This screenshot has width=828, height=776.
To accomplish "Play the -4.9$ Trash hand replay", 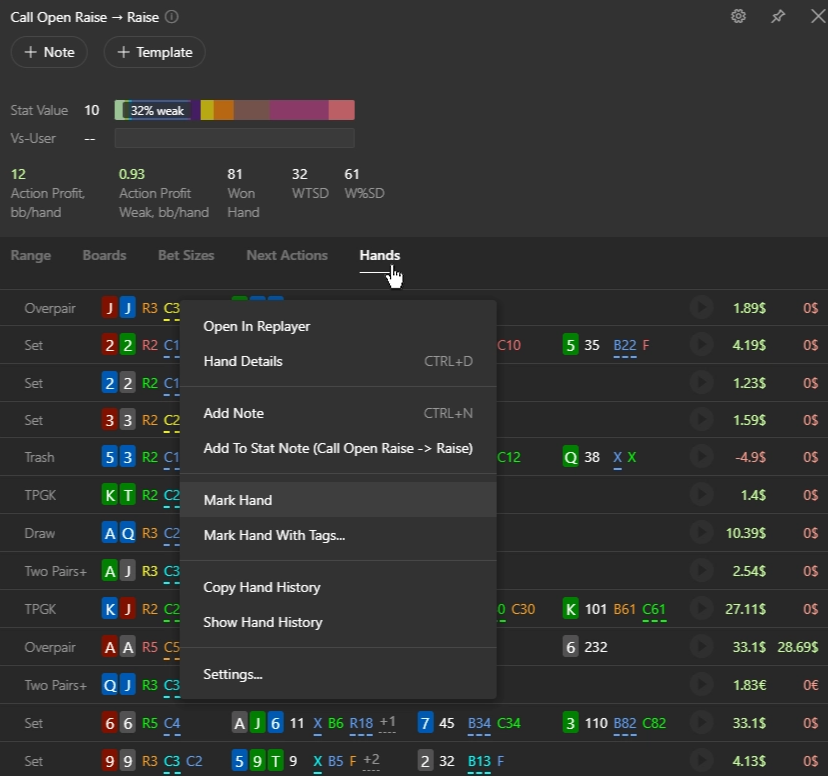I will click(701, 457).
